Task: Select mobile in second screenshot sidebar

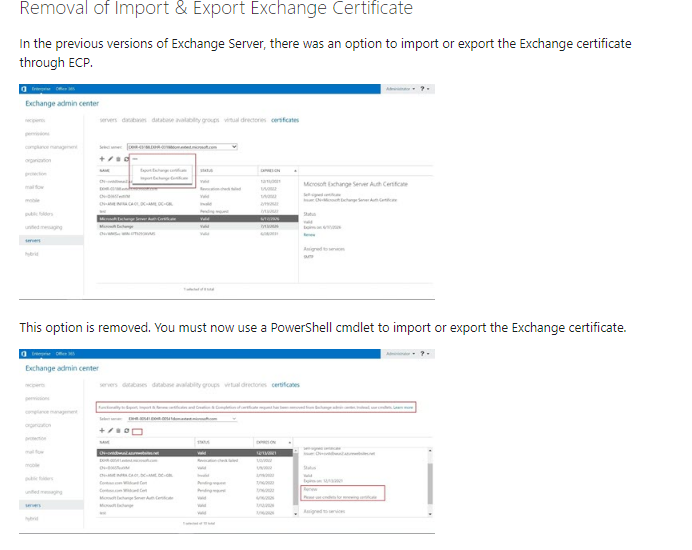Action: (32, 465)
